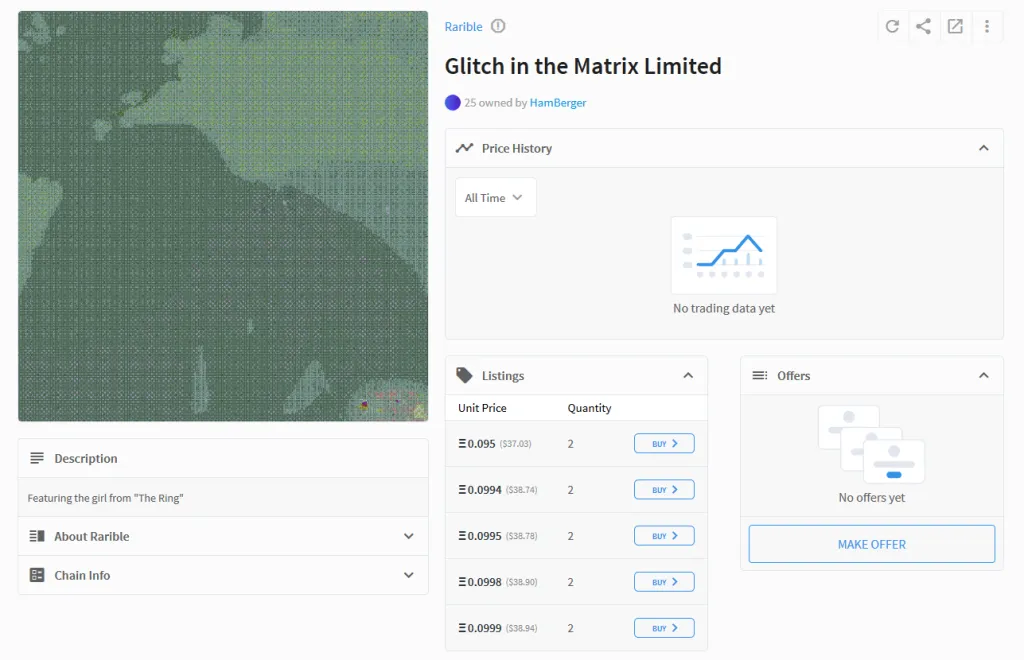The height and width of the screenshot is (660, 1024).
Task: Buy the listing priced 0.0999 ETH
Action: tap(664, 628)
